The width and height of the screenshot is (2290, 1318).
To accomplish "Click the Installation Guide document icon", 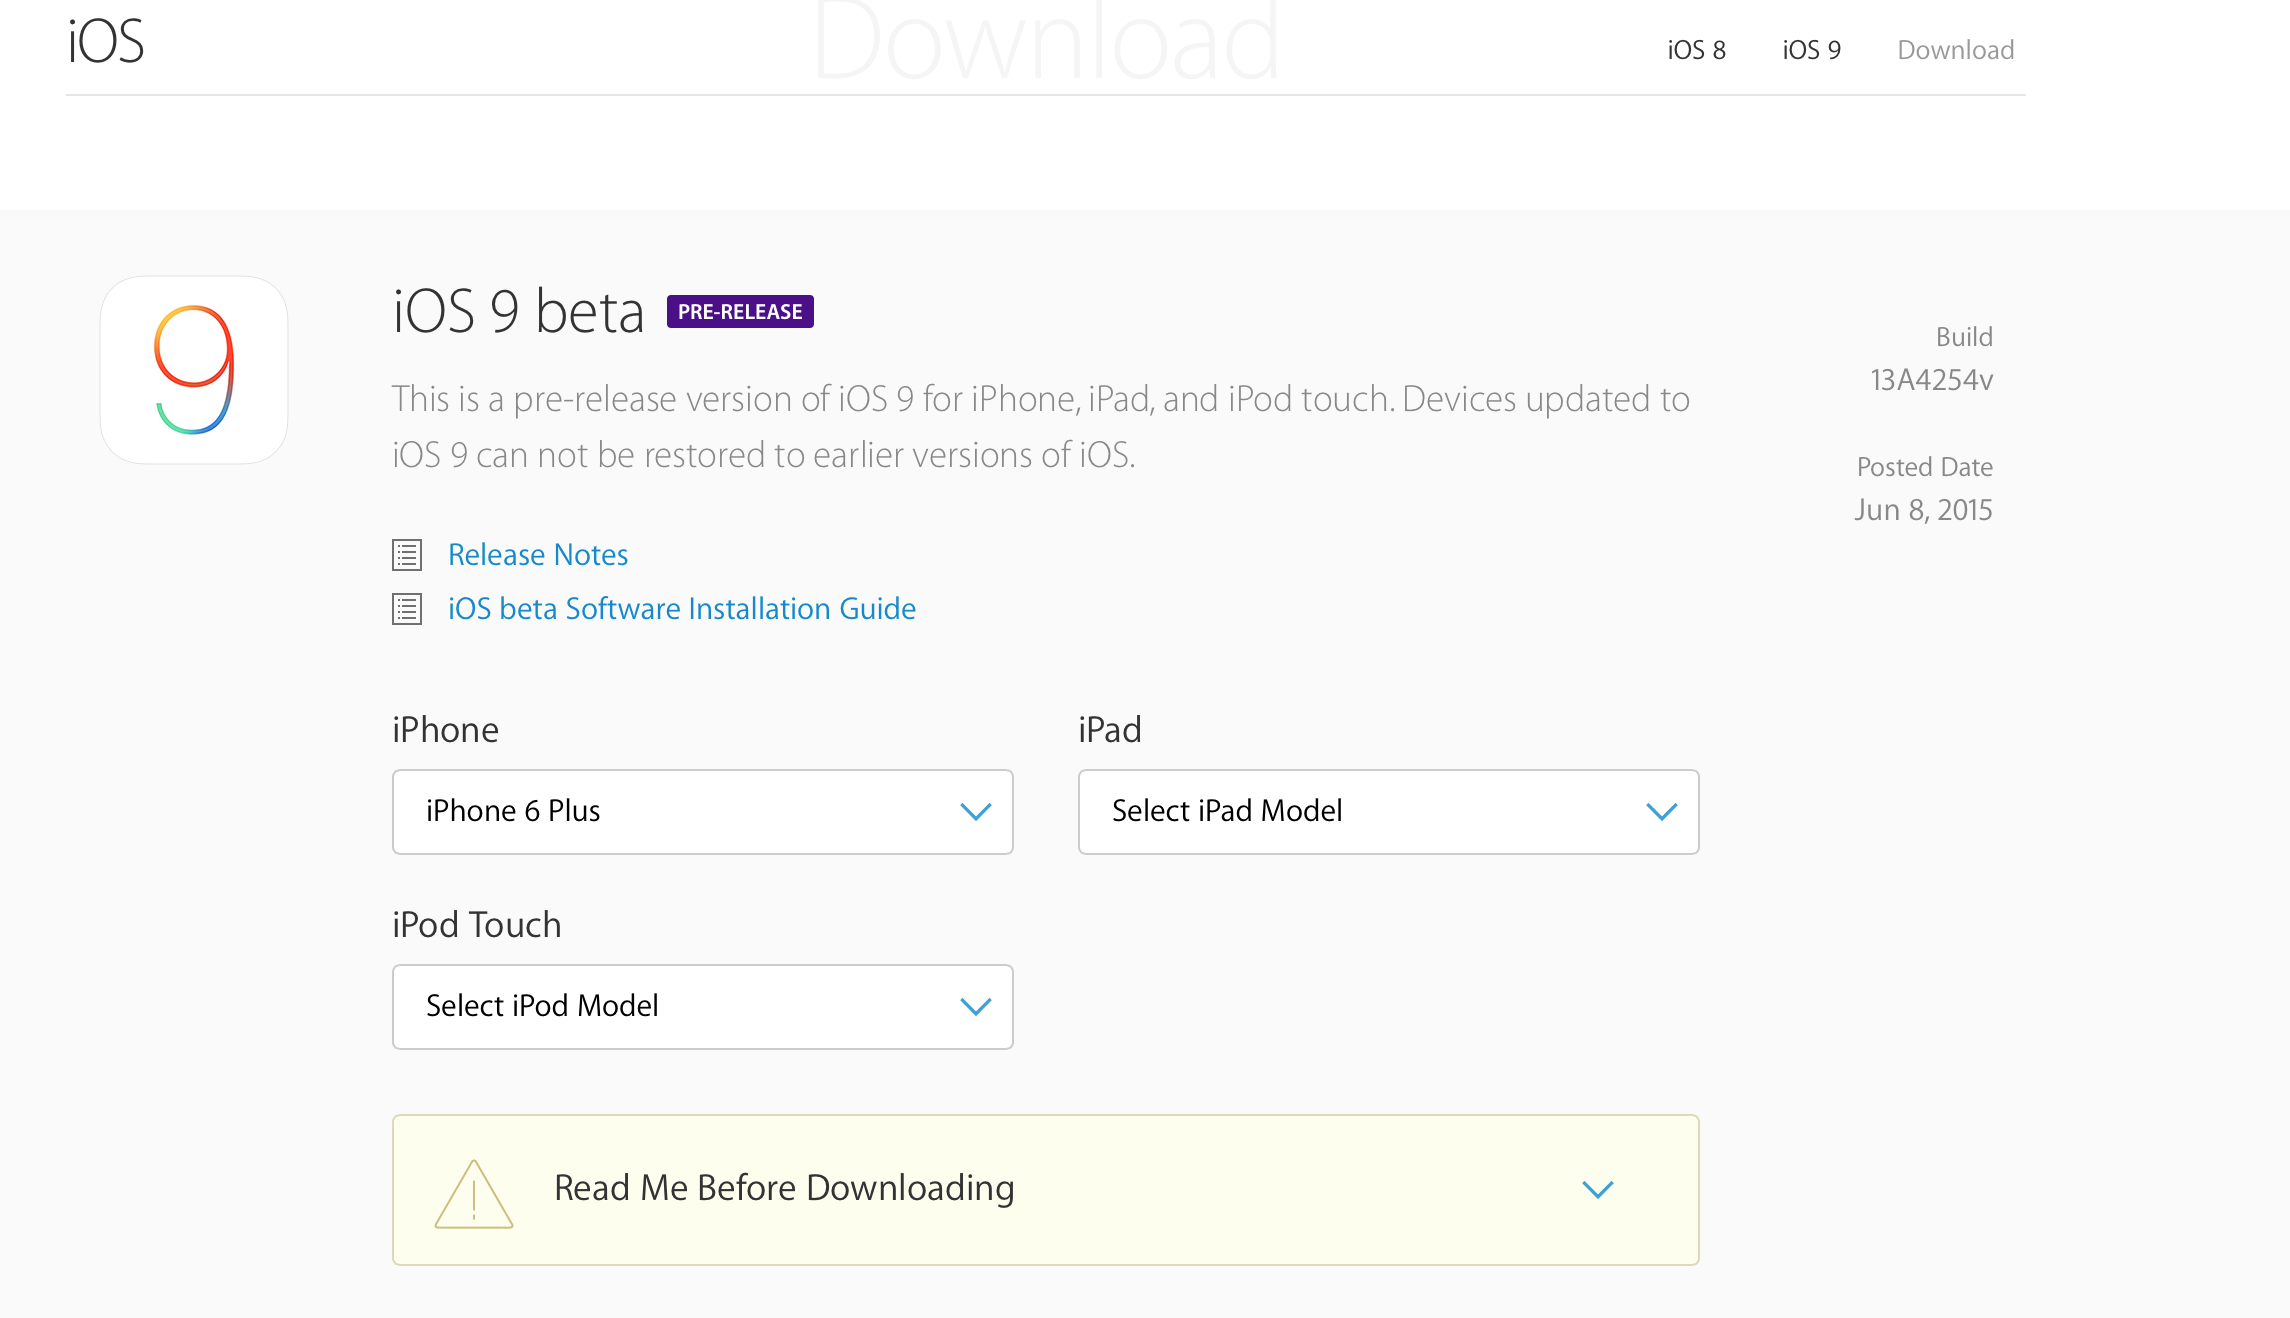I will click(x=407, y=609).
